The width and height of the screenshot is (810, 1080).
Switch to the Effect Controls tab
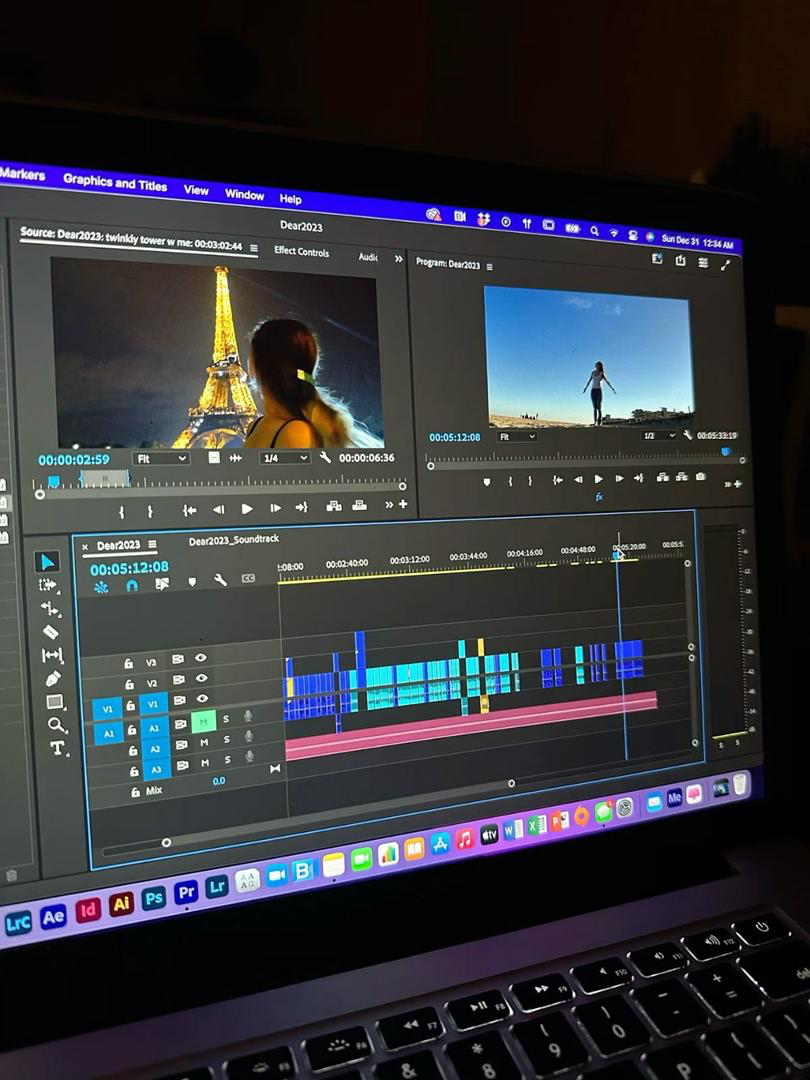(x=301, y=252)
